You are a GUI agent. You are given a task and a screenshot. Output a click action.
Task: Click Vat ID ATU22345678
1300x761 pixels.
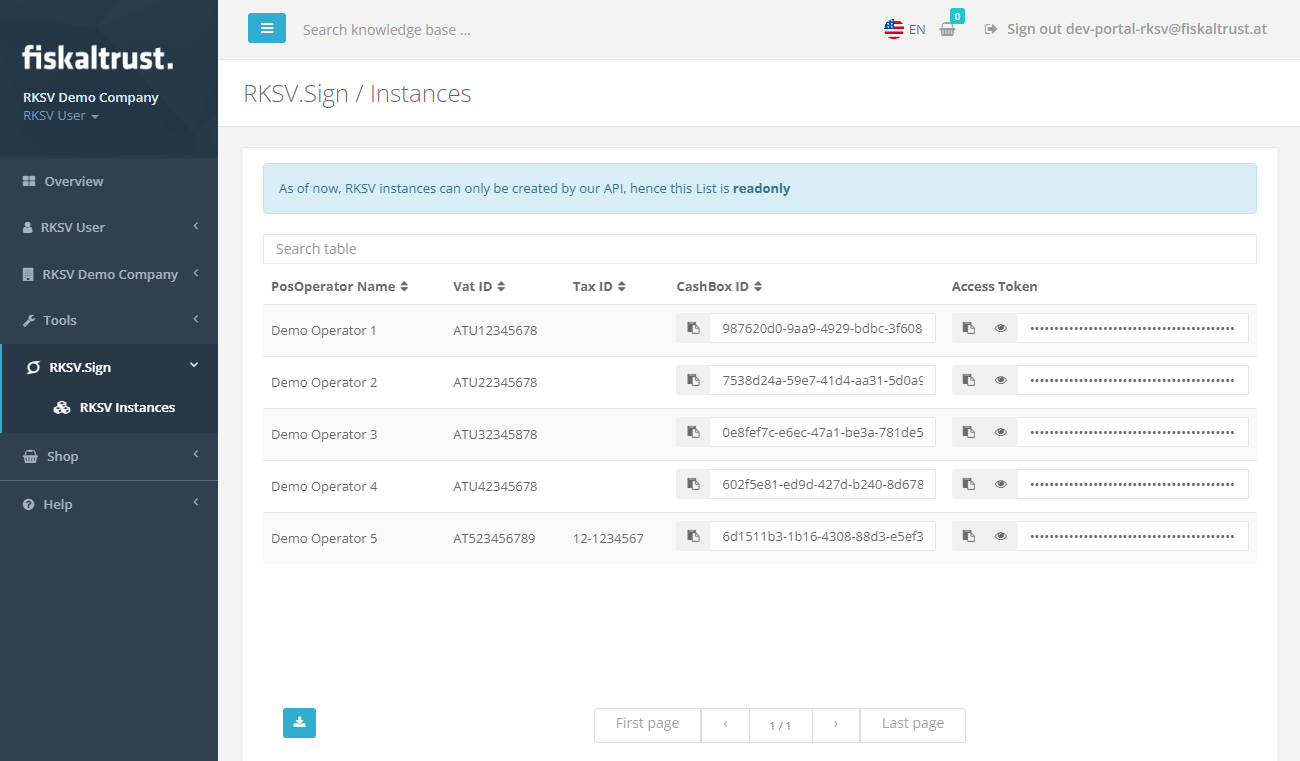pos(495,382)
